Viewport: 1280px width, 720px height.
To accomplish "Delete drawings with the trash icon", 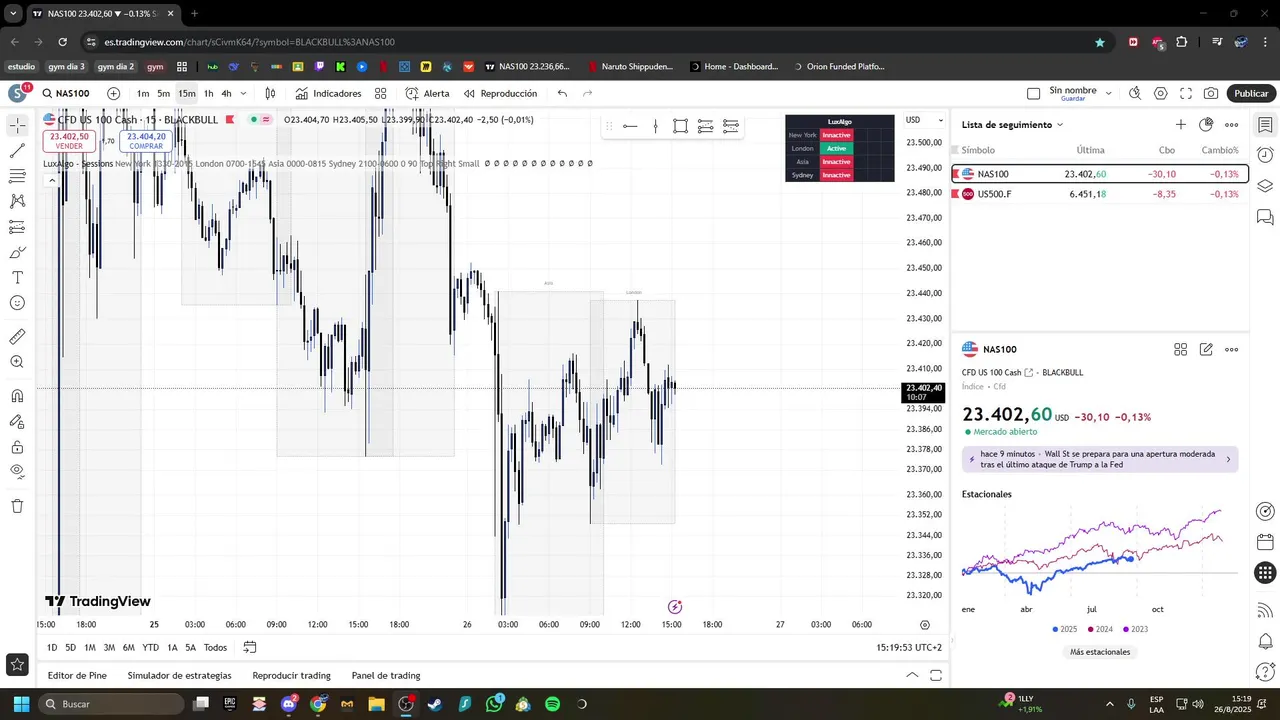I will point(17,506).
